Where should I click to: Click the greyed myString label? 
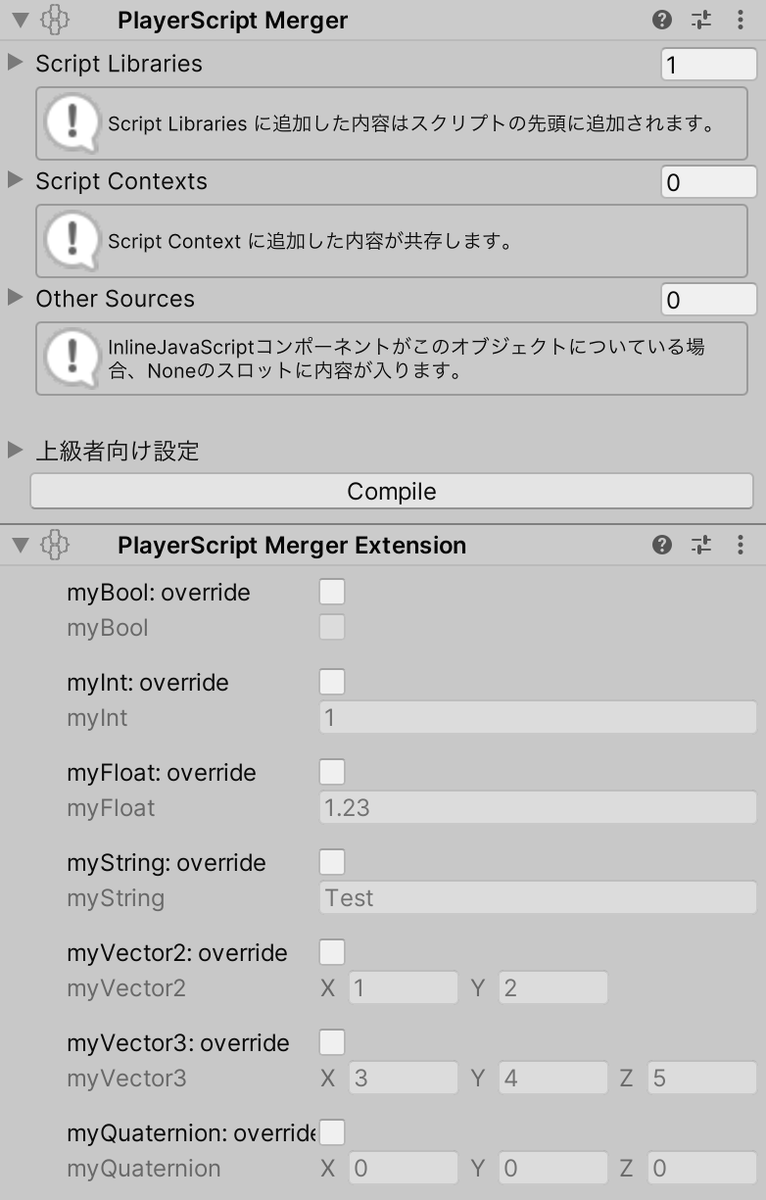[x=115, y=898]
